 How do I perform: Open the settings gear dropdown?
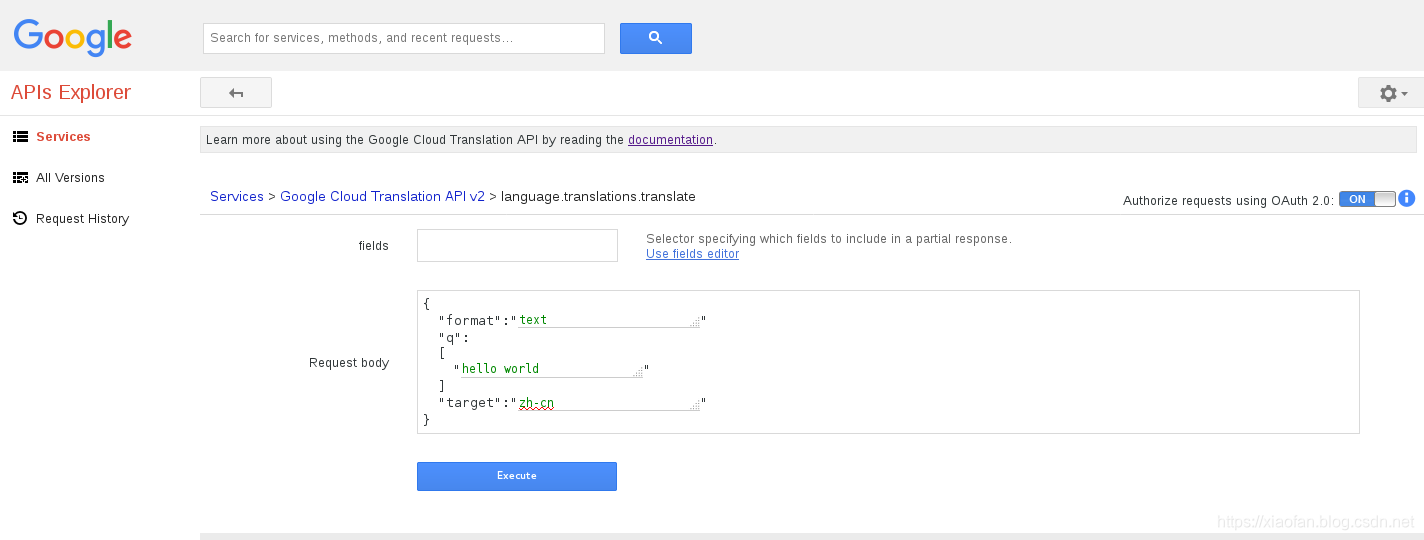[1391, 93]
